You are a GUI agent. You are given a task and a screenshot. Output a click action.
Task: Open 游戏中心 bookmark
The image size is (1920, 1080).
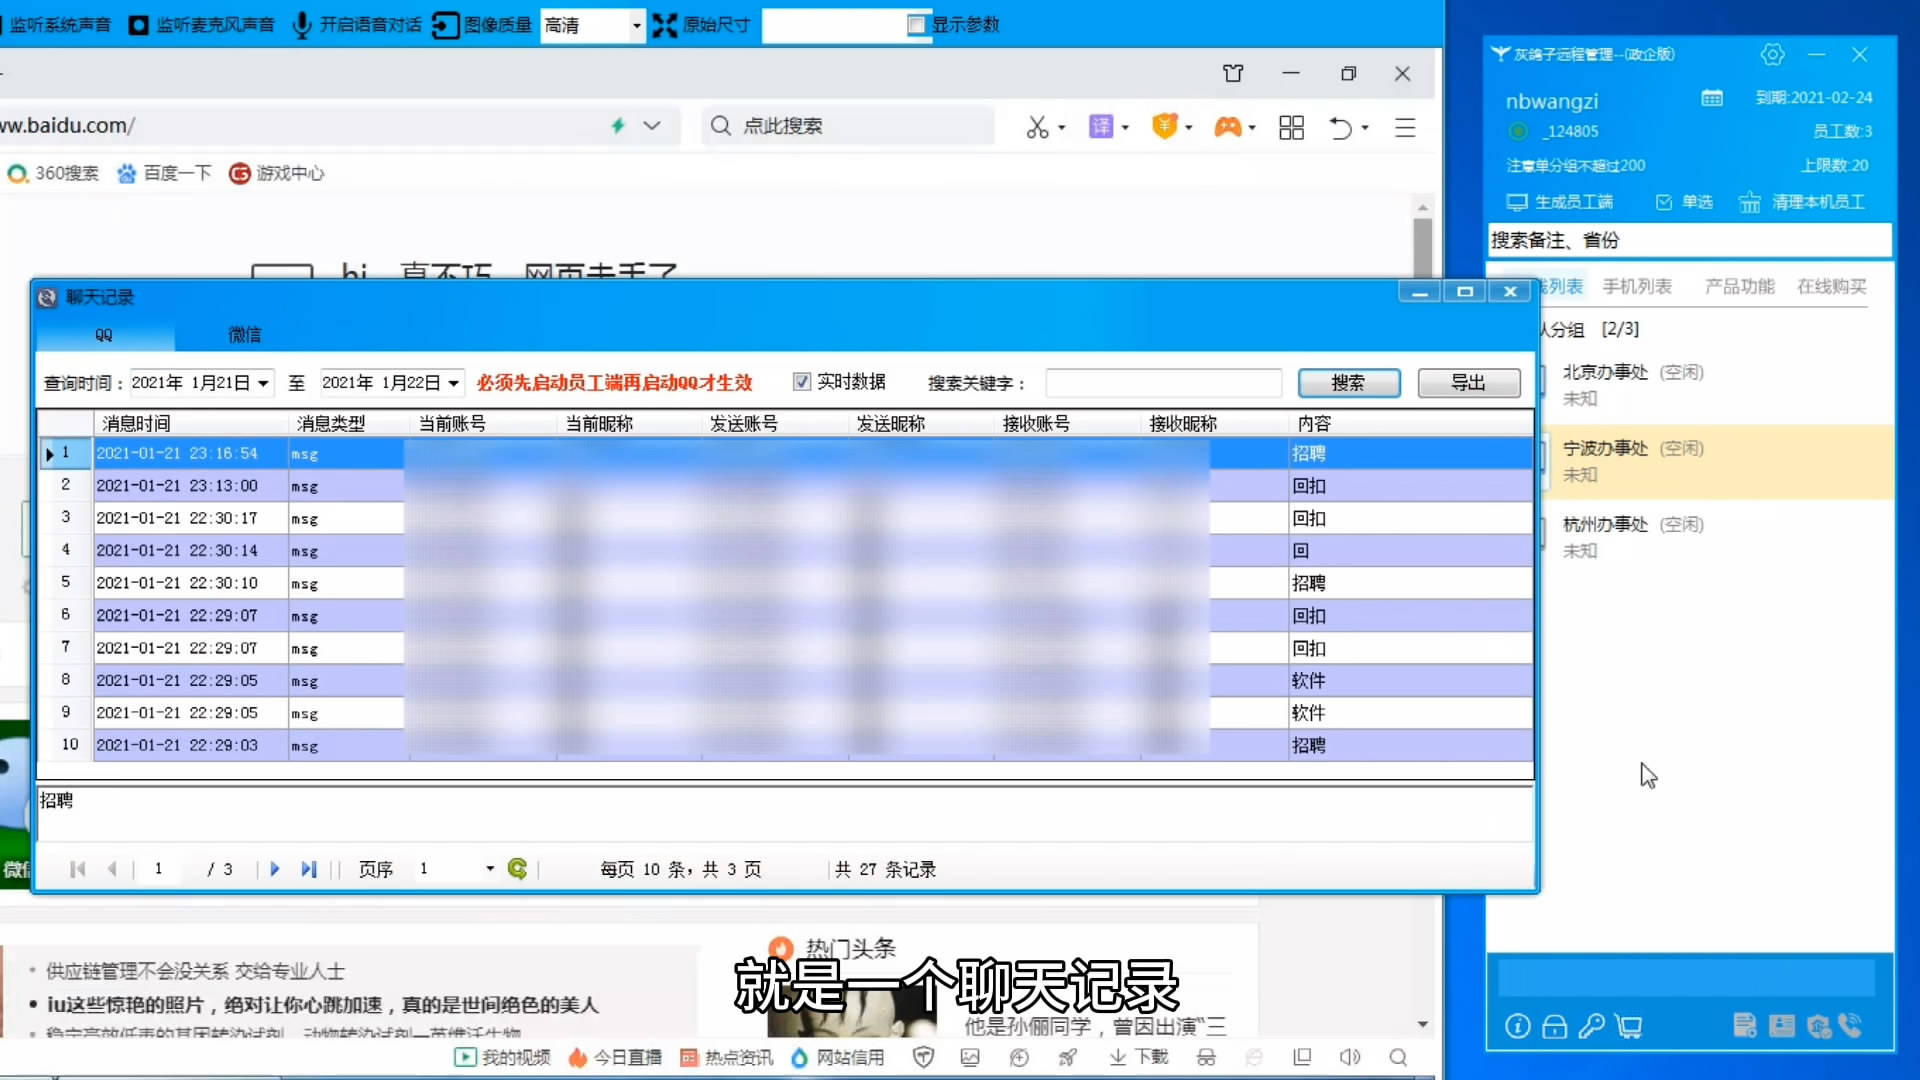coord(277,173)
